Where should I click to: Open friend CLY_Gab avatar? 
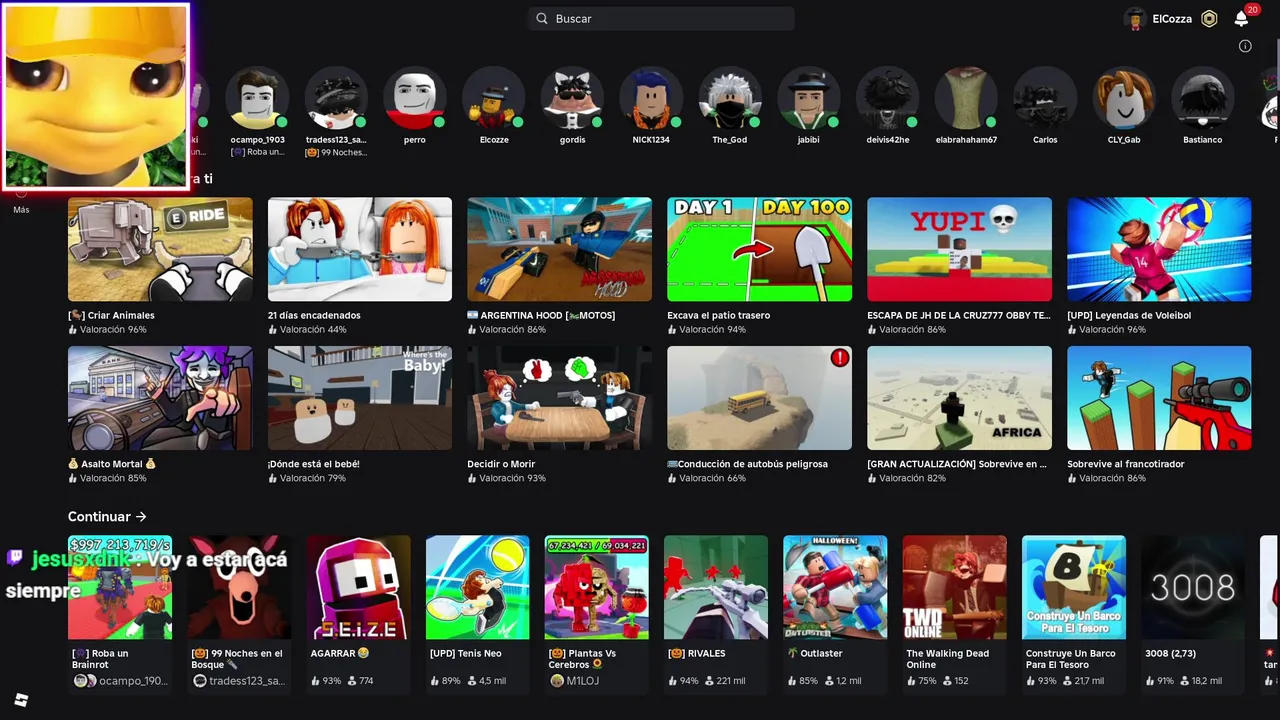tap(1124, 98)
